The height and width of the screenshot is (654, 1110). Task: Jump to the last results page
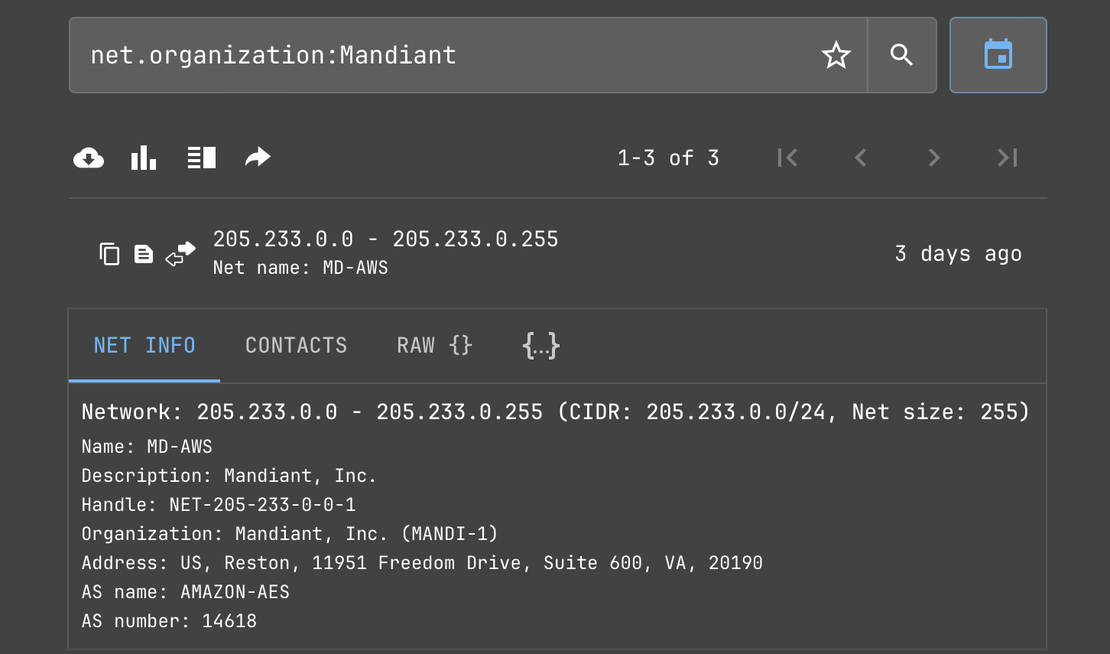click(x=1006, y=157)
